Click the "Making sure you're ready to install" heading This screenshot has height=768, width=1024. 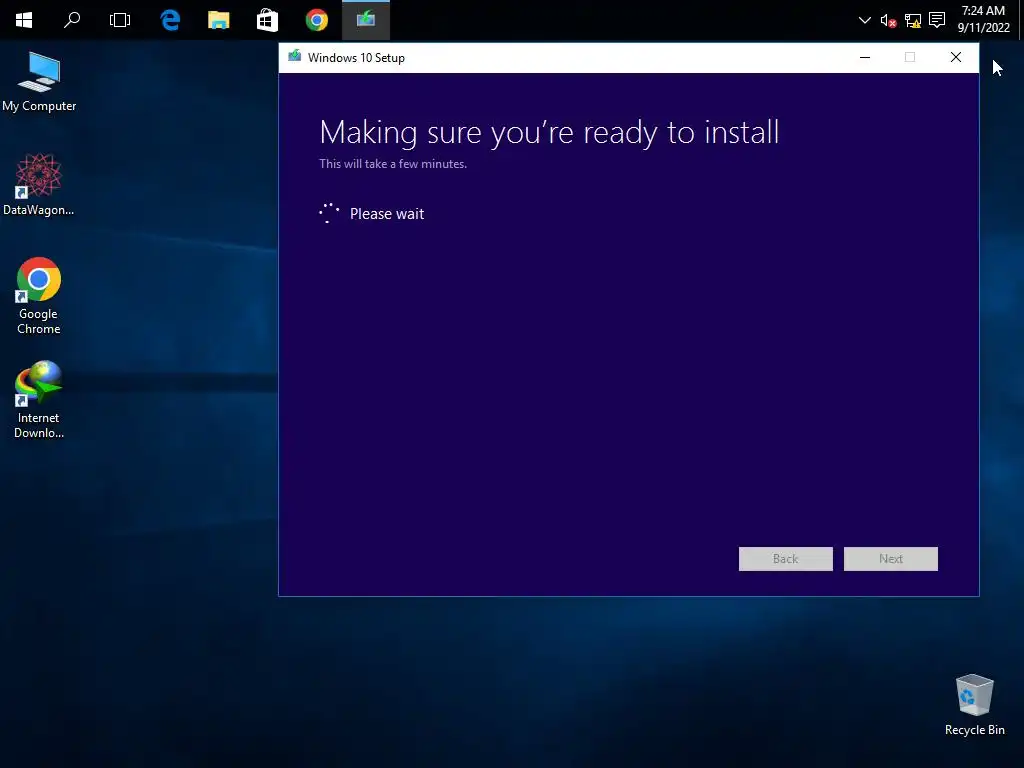[x=549, y=133]
